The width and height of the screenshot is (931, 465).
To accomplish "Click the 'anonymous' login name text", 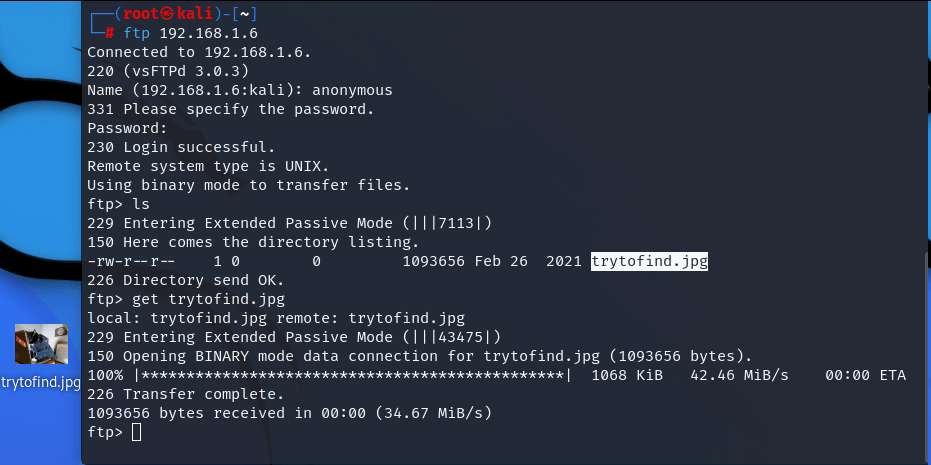I will [352, 90].
